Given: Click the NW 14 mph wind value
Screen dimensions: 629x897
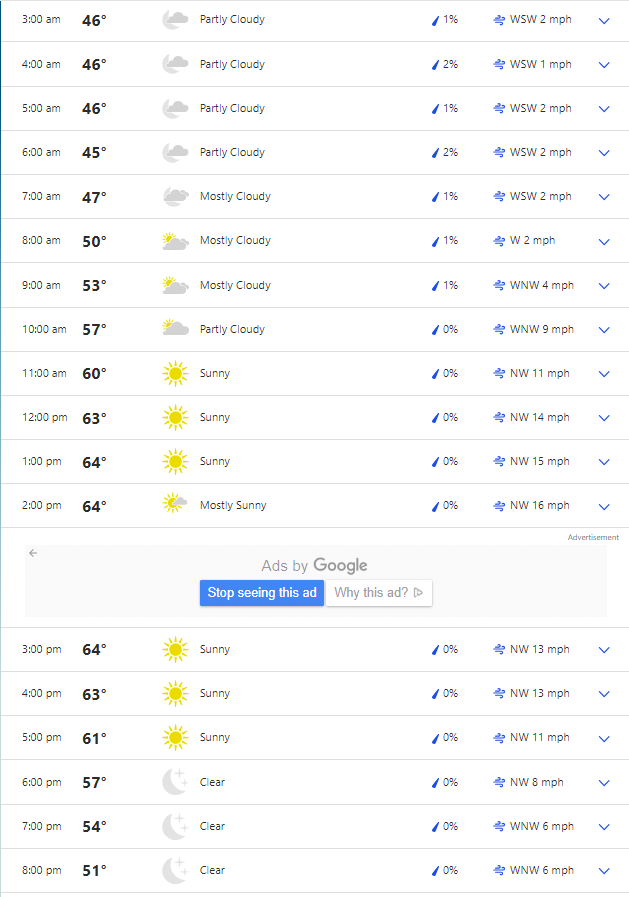Looking at the screenshot, I should [x=540, y=417].
